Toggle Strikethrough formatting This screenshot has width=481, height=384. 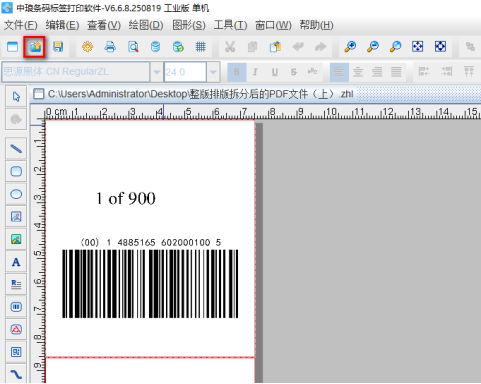pyautogui.click(x=294, y=72)
